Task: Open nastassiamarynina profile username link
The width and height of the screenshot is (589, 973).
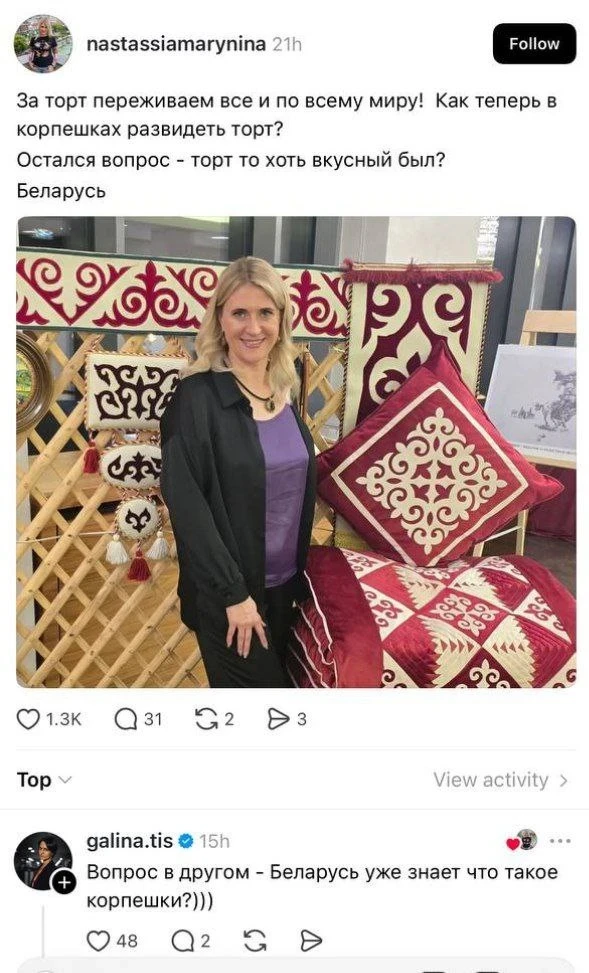Action: tap(176, 44)
